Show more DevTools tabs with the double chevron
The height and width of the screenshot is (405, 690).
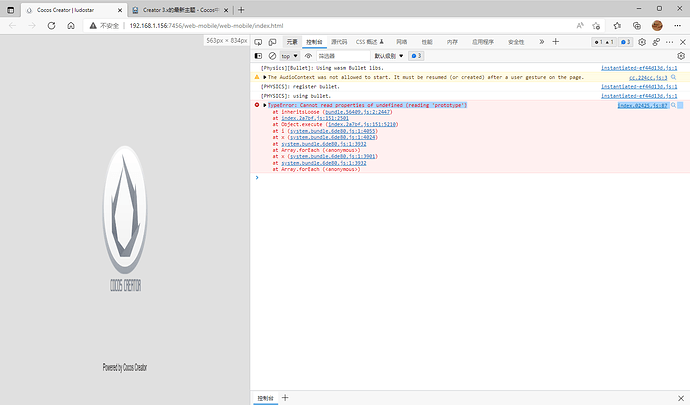pyautogui.click(x=541, y=41)
